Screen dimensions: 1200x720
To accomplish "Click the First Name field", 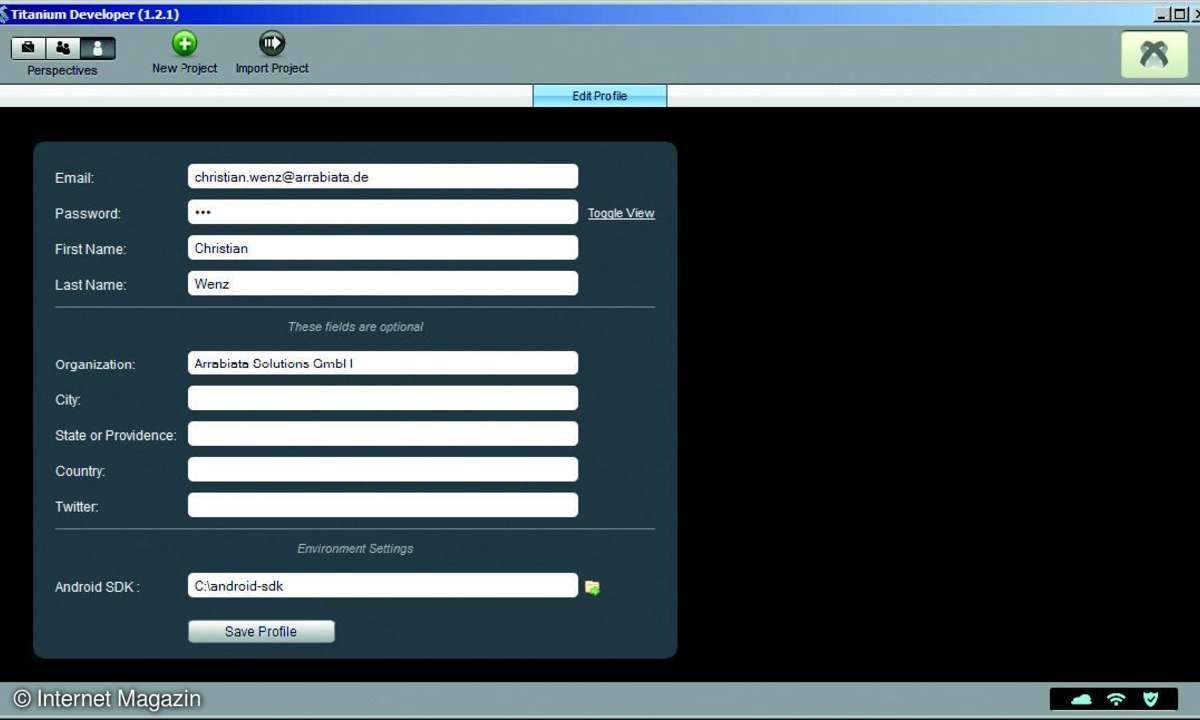I will point(383,248).
